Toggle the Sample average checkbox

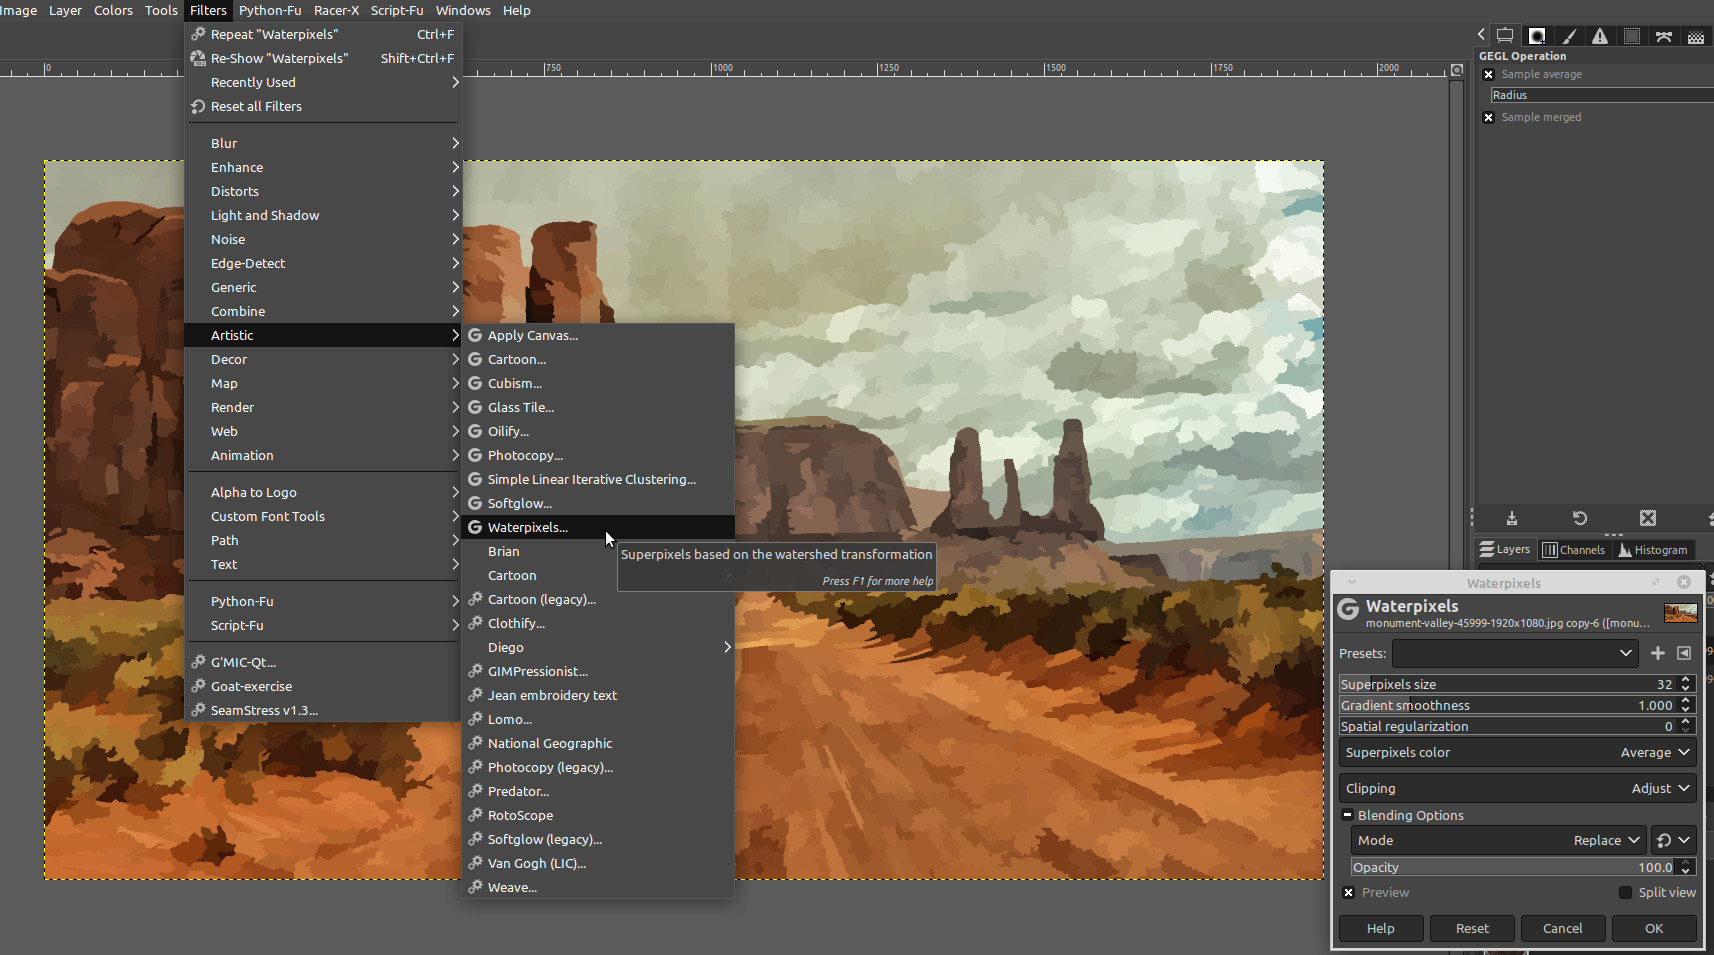[1488, 74]
